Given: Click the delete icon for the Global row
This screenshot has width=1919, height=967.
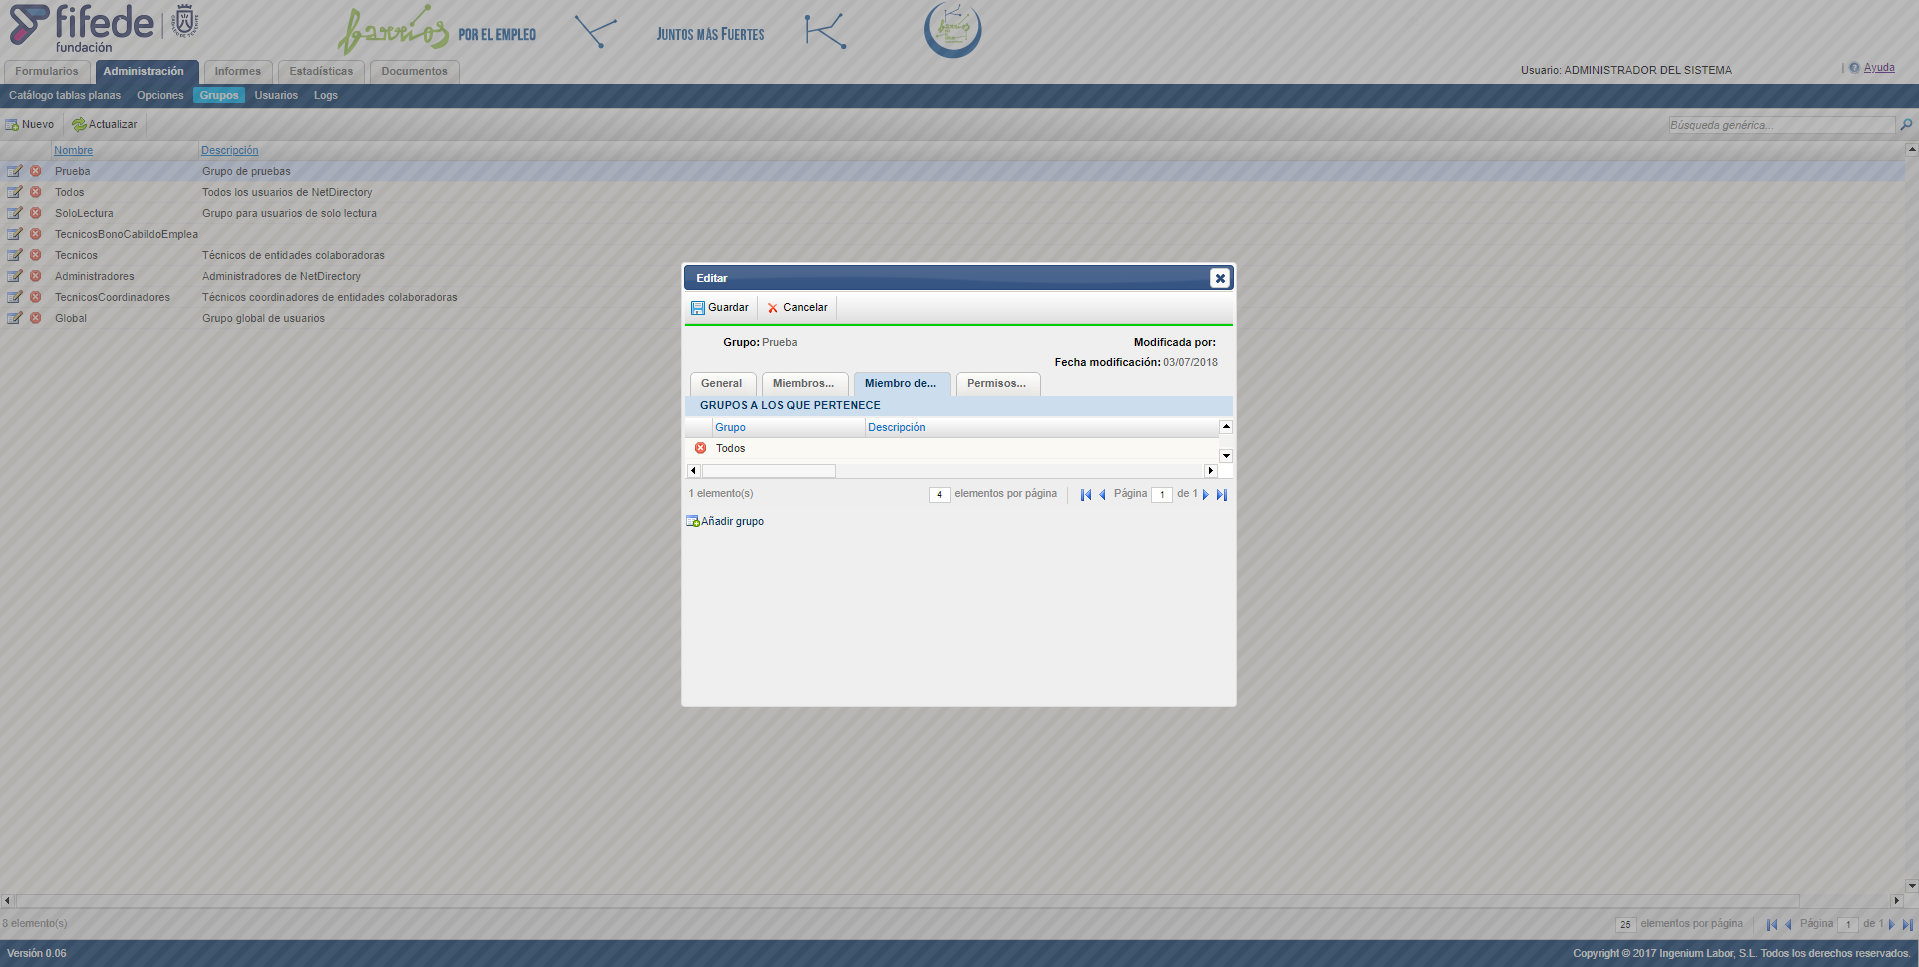Looking at the screenshot, I should [x=36, y=318].
